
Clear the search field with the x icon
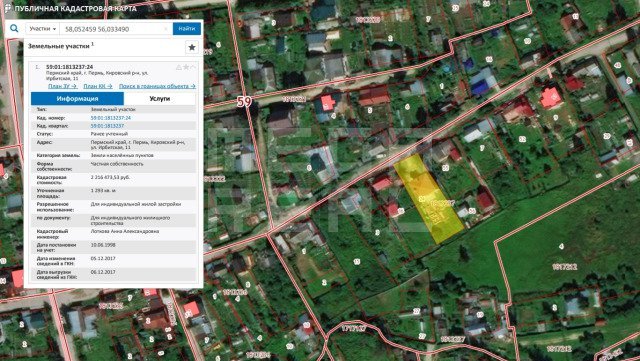166,29
